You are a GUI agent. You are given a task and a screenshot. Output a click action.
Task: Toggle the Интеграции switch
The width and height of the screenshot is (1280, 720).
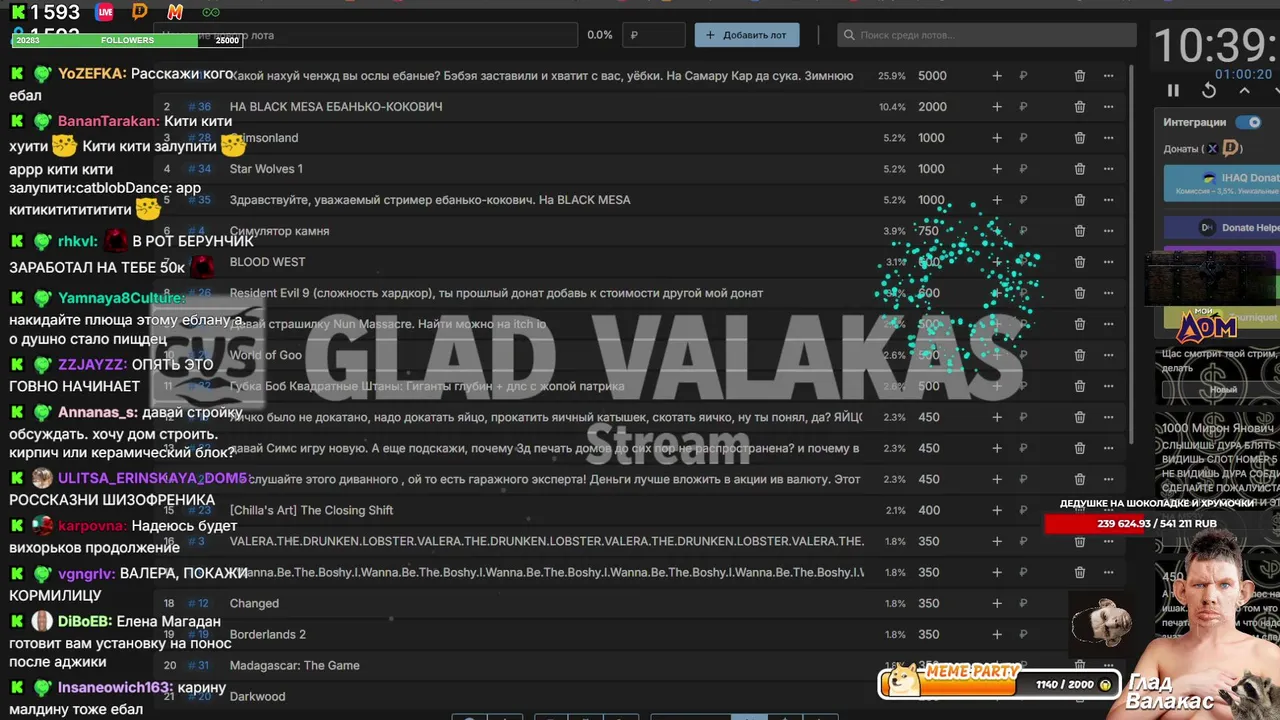1248,122
